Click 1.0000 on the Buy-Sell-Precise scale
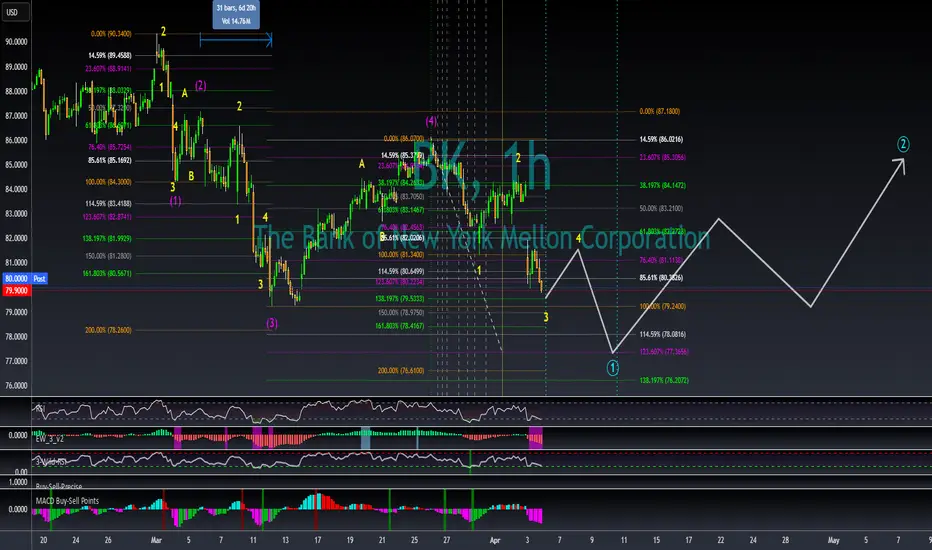The image size is (932, 550). coord(18,482)
